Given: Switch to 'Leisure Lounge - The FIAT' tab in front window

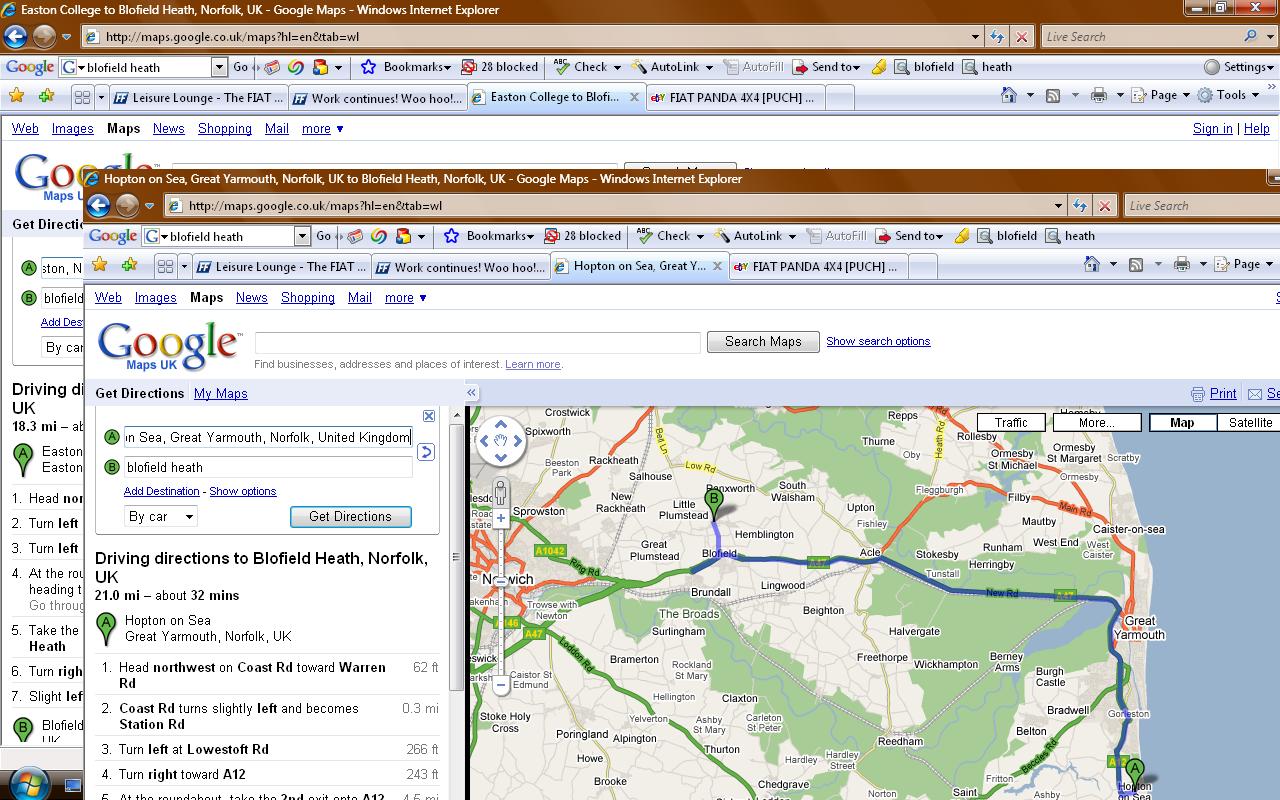Looking at the screenshot, I should pos(279,267).
